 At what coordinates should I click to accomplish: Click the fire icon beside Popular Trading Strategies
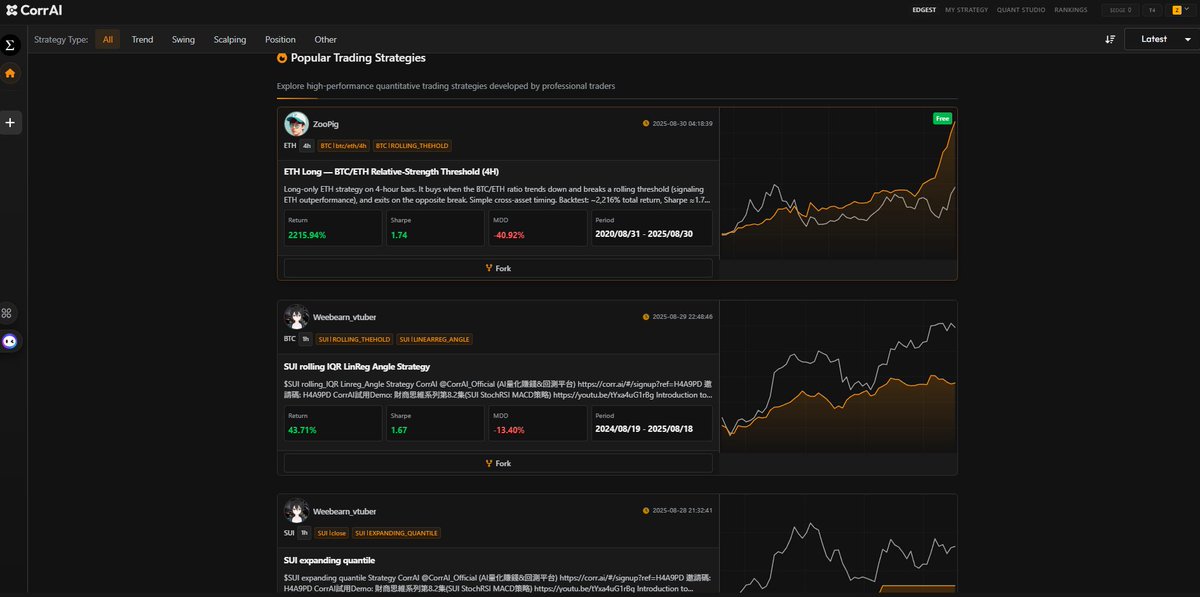point(282,58)
